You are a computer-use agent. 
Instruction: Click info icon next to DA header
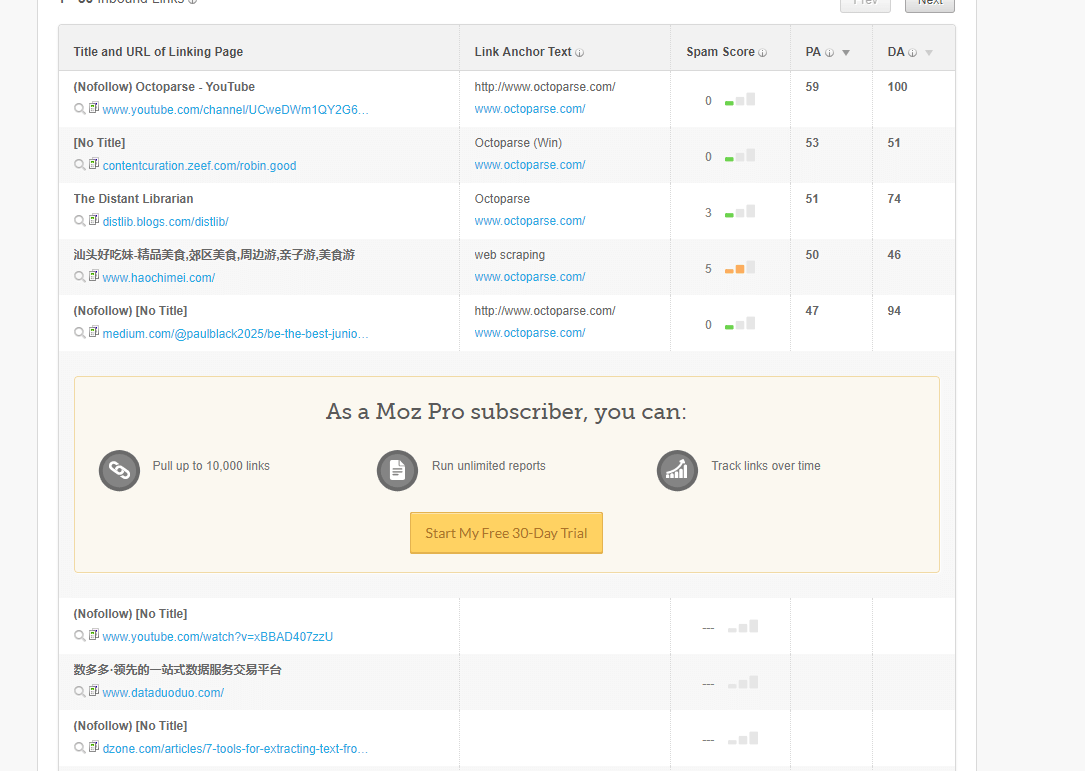(x=912, y=53)
